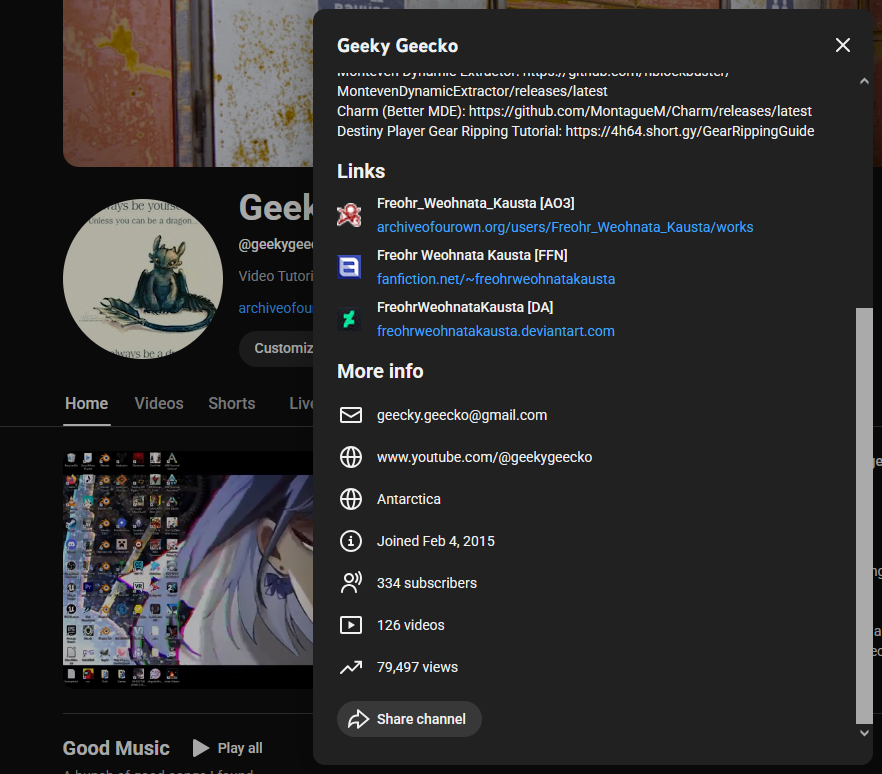882x774 pixels.
Task: Click the FFN site icon
Action: [x=349, y=267]
